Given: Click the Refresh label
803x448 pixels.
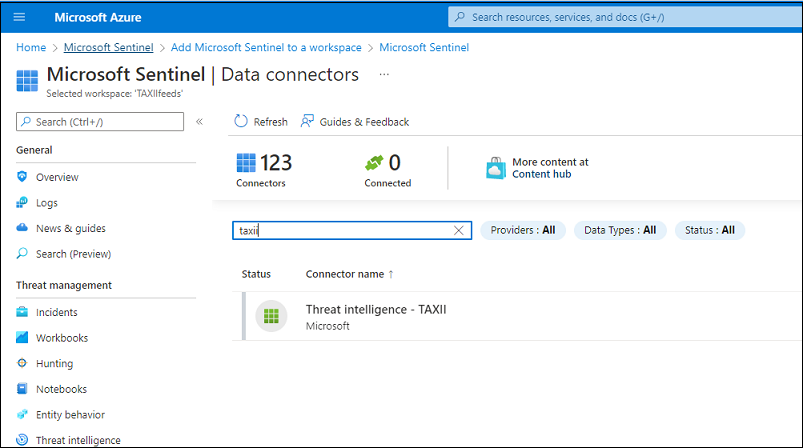Looking at the screenshot, I should tap(270, 122).
